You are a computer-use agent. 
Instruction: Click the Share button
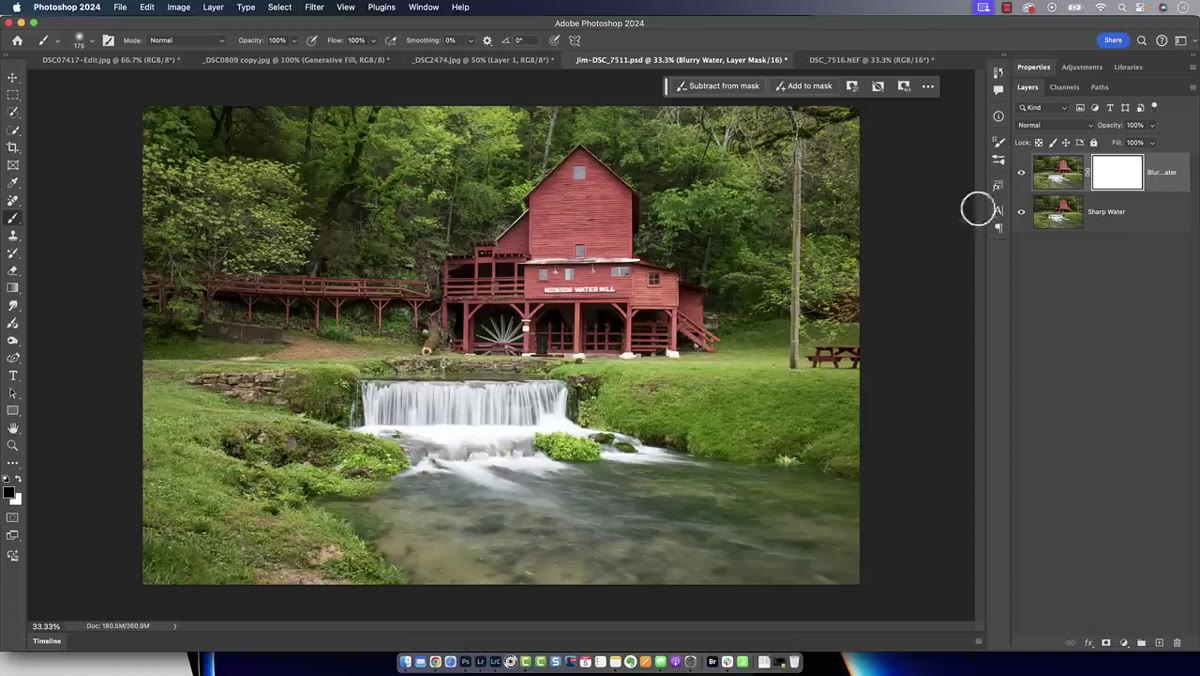[1113, 40]
